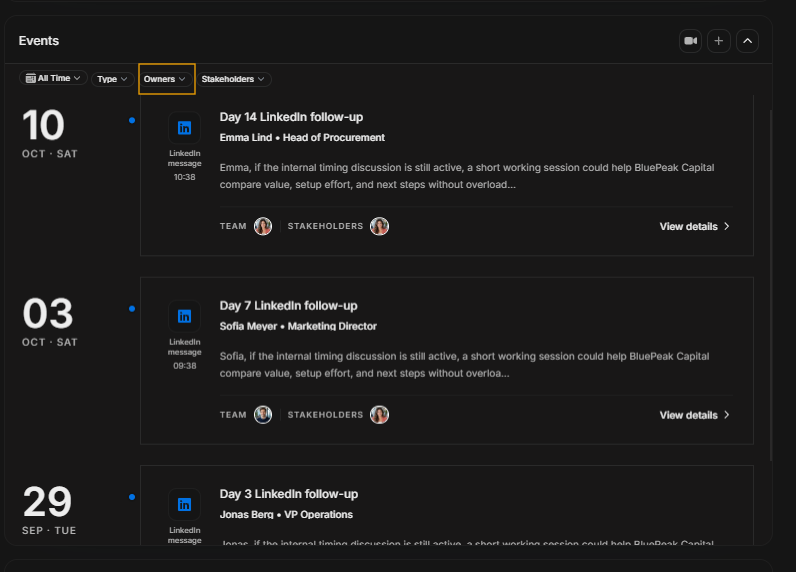The width and height of the screenshot is (796, 572).
Task: Click team member avatar on Day 14 event
Action: (x=263, y=226)
